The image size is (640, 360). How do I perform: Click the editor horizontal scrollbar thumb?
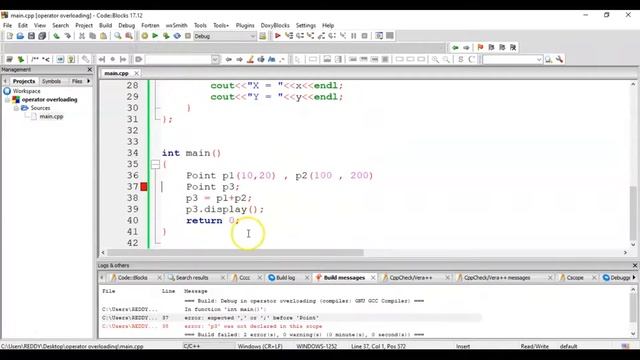point(235,253)
